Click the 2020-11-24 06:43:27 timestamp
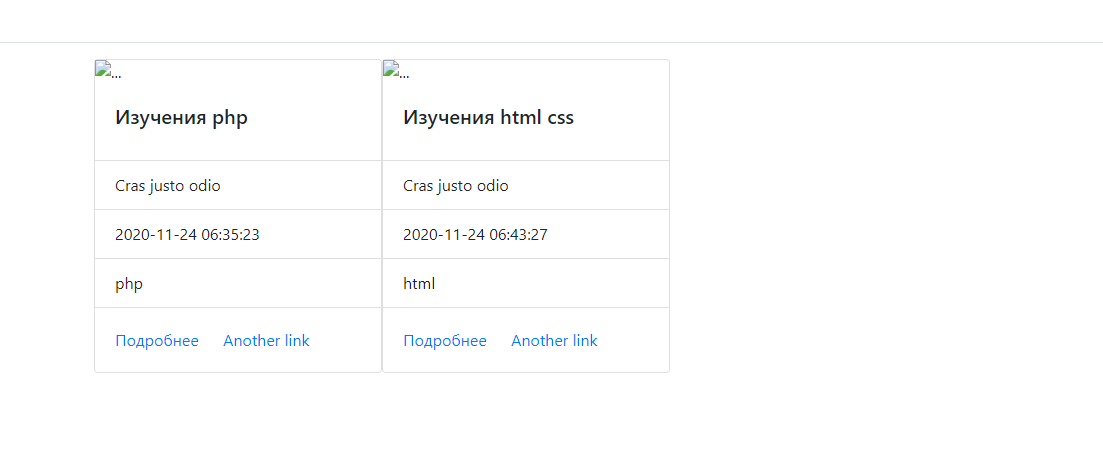Viewport: 1103px width, 461px height. coord(475,235)
